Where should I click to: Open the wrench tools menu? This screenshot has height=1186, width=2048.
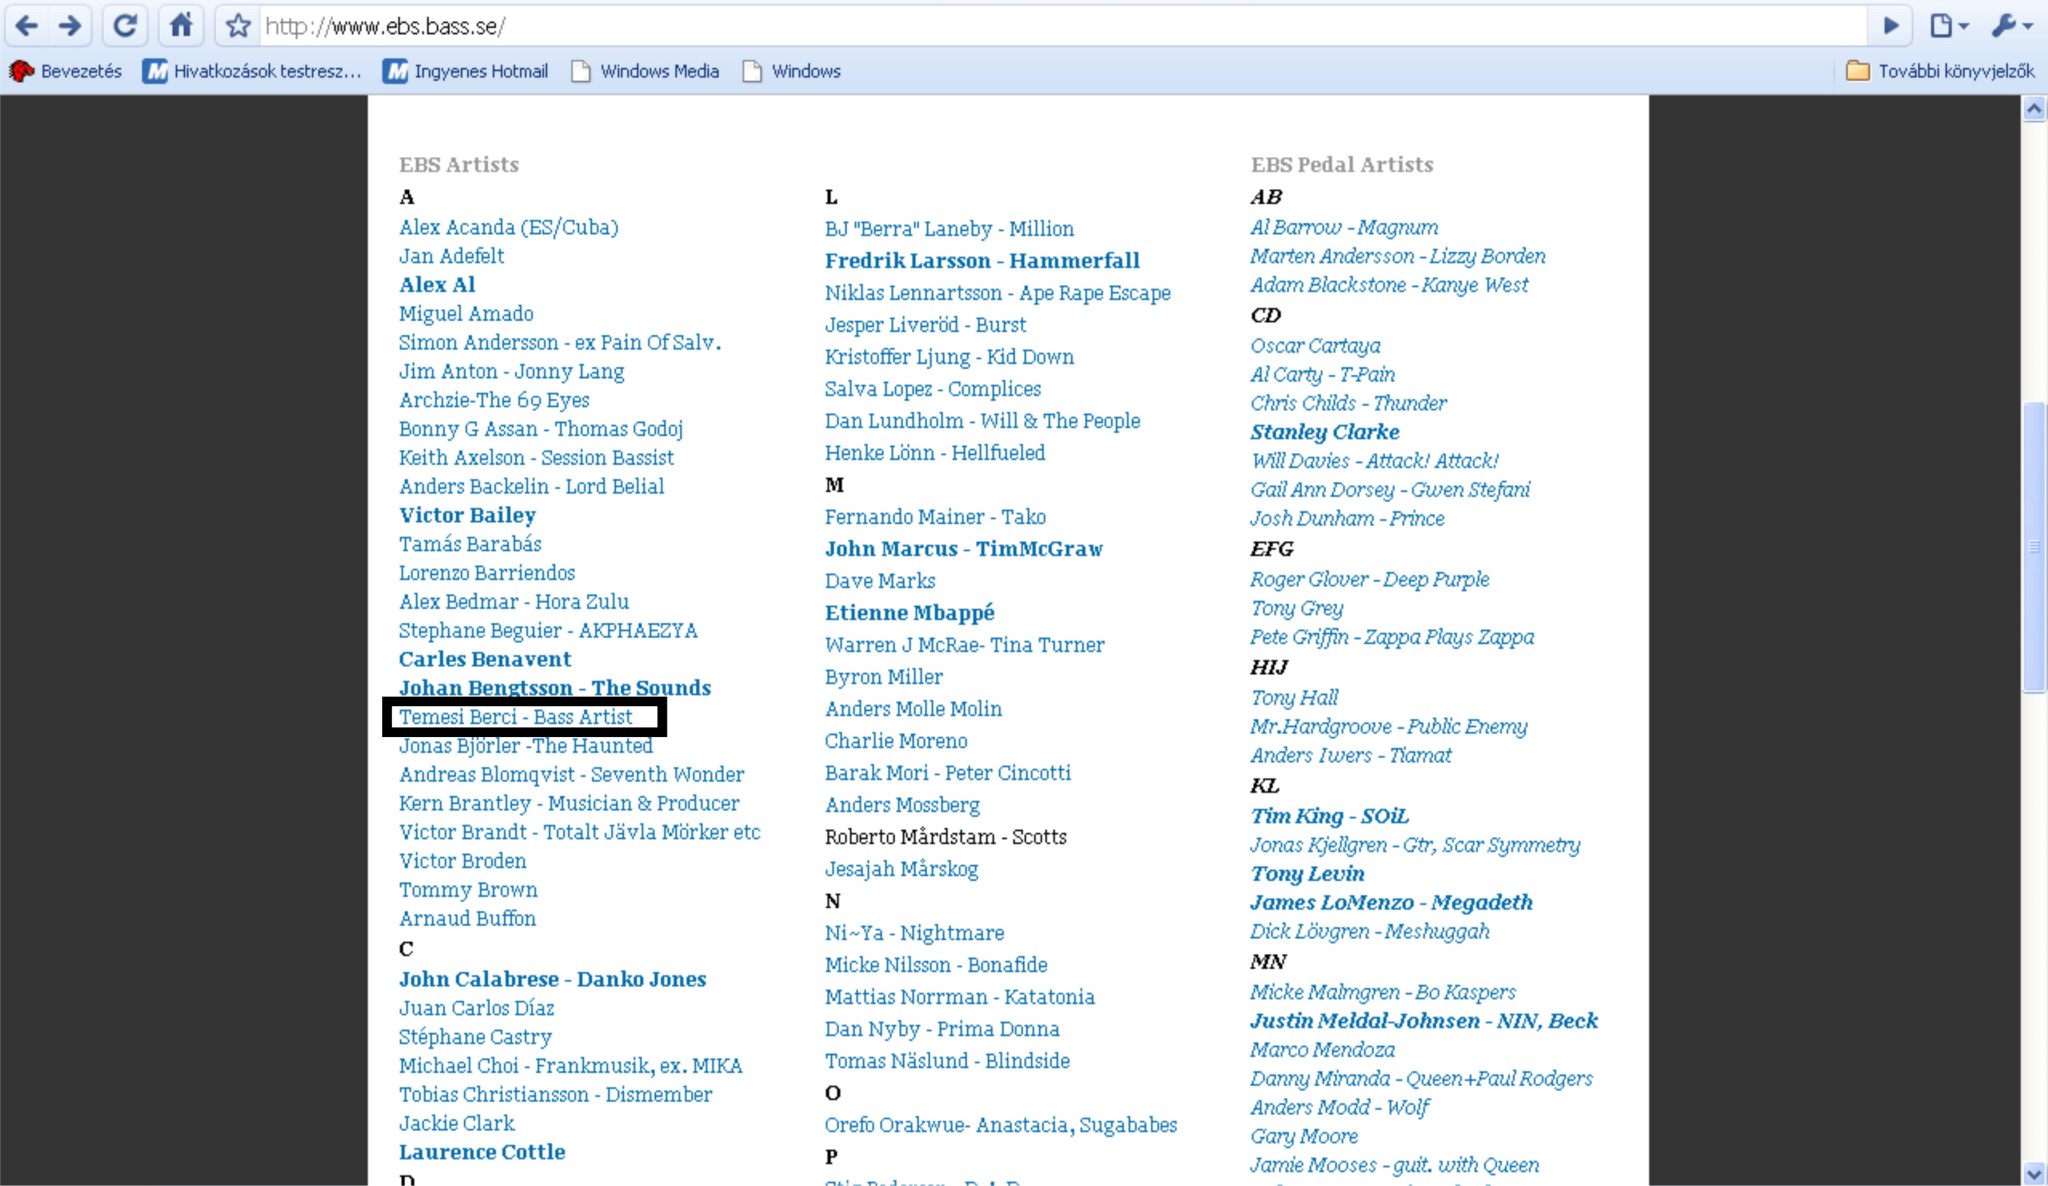pos(2011,25)
